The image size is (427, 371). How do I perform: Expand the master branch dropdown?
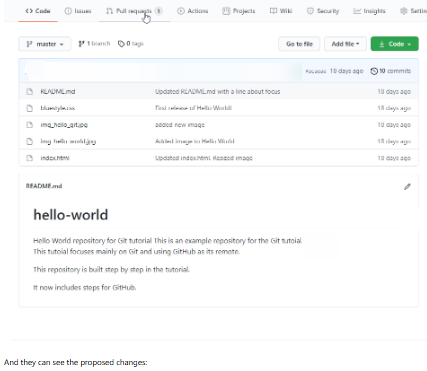(x=45, y=44)
